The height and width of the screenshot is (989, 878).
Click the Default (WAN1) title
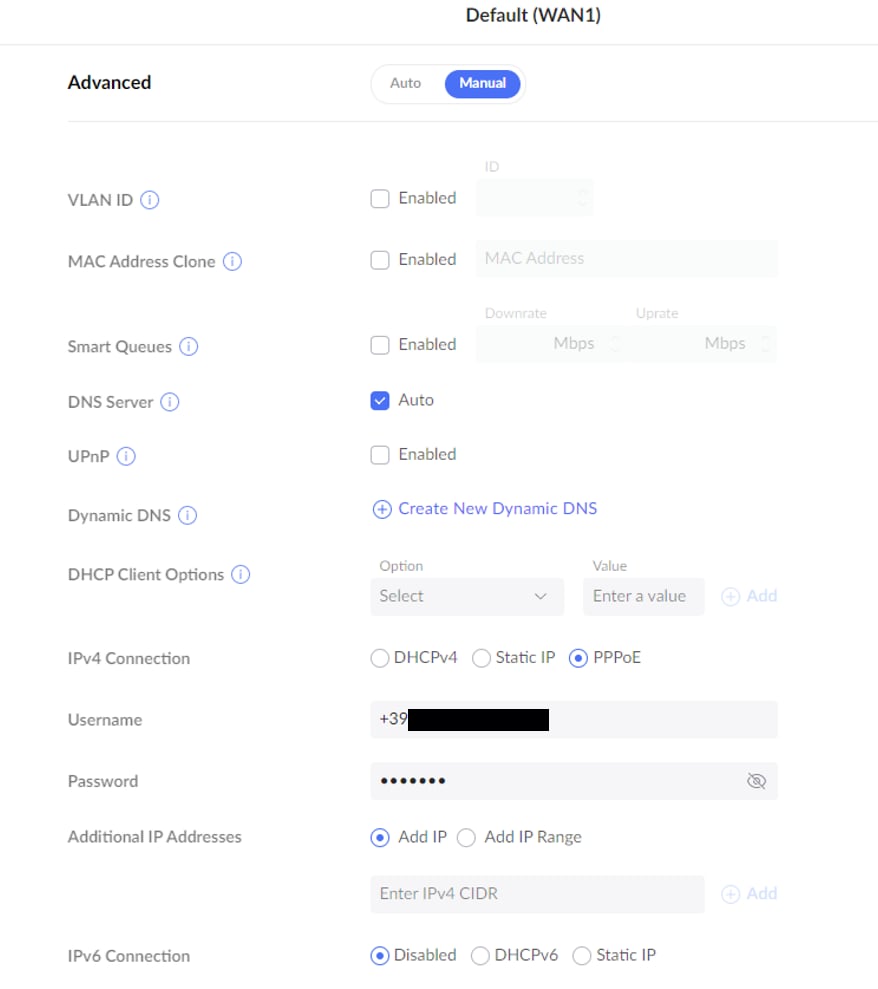(x=534, y=15)
